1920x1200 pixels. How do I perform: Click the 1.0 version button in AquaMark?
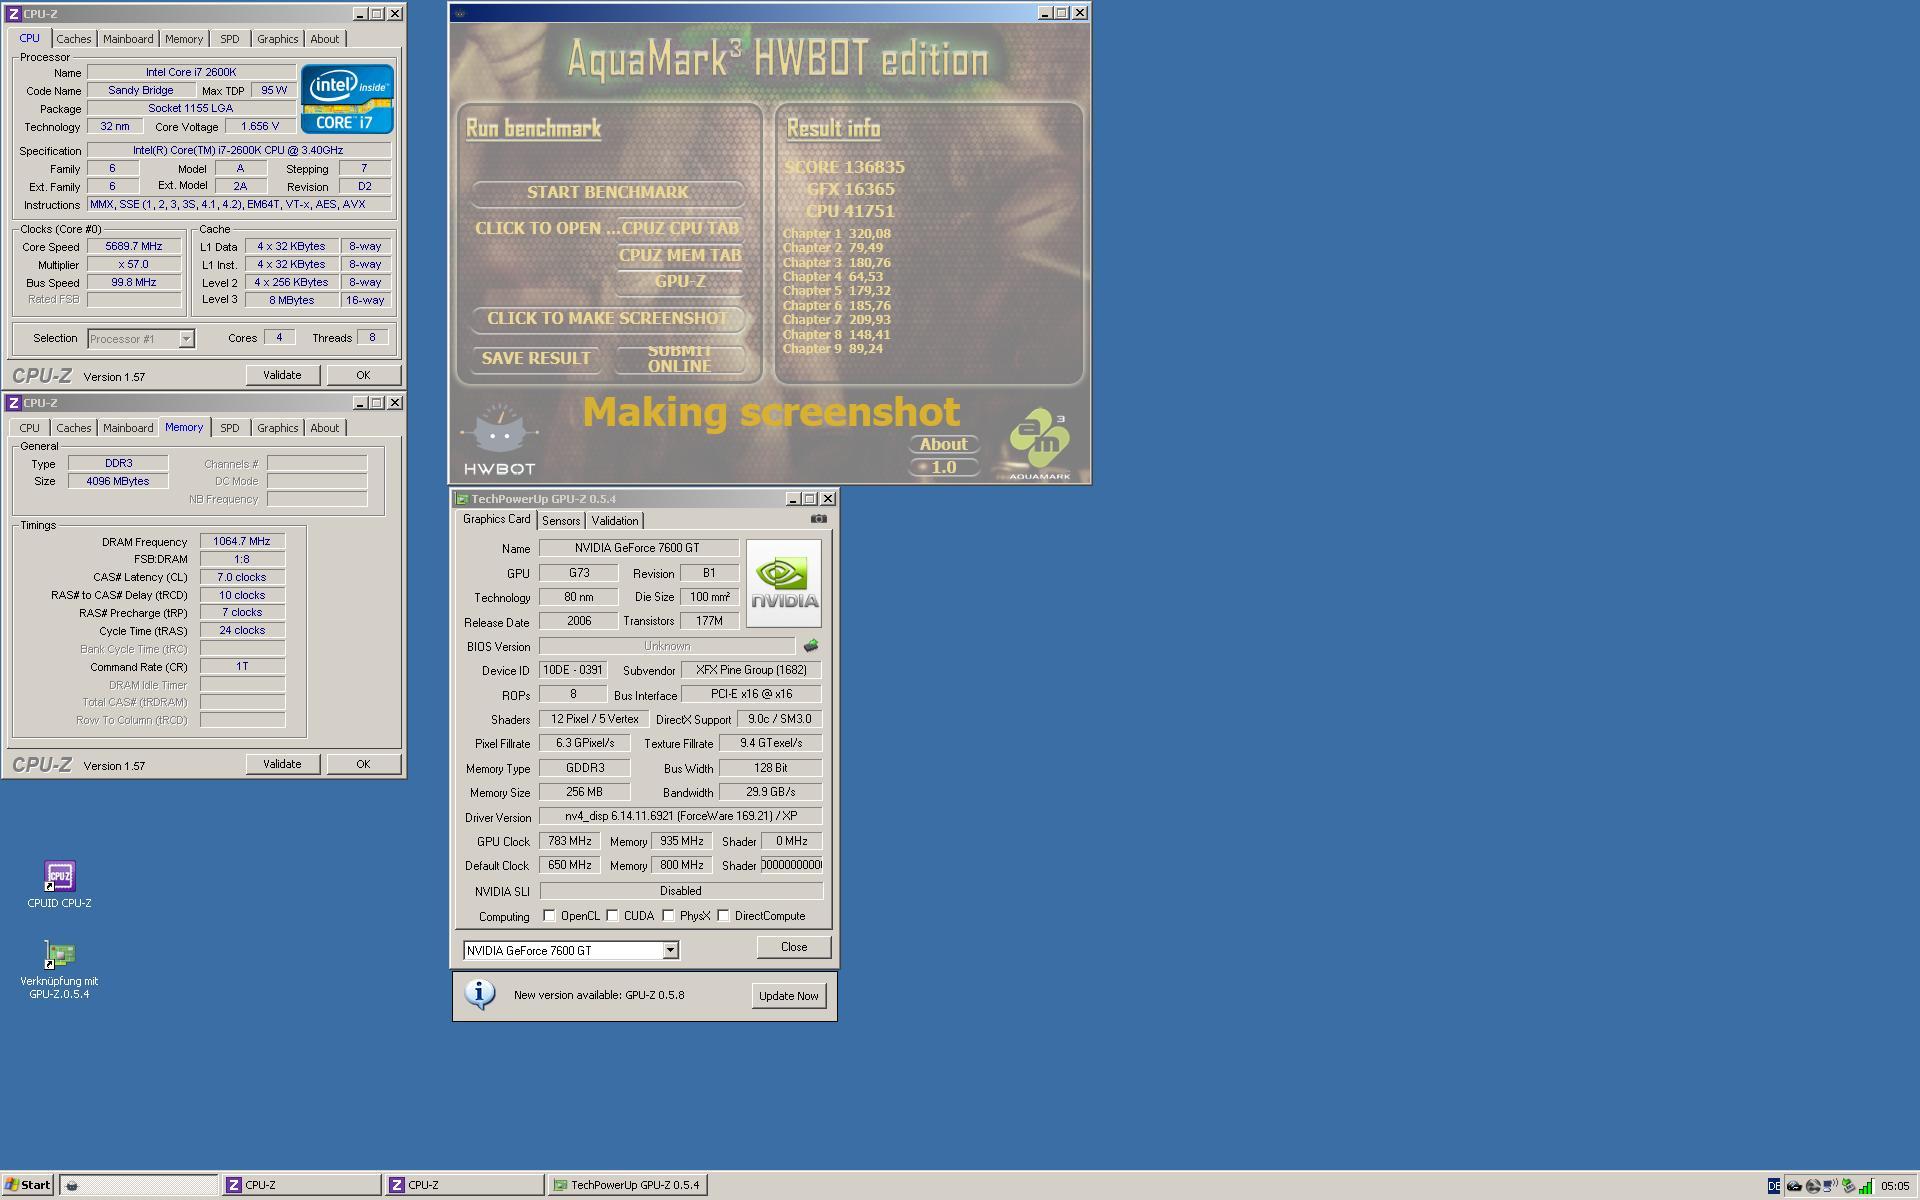pyautogui.click(x=943, y=467)
